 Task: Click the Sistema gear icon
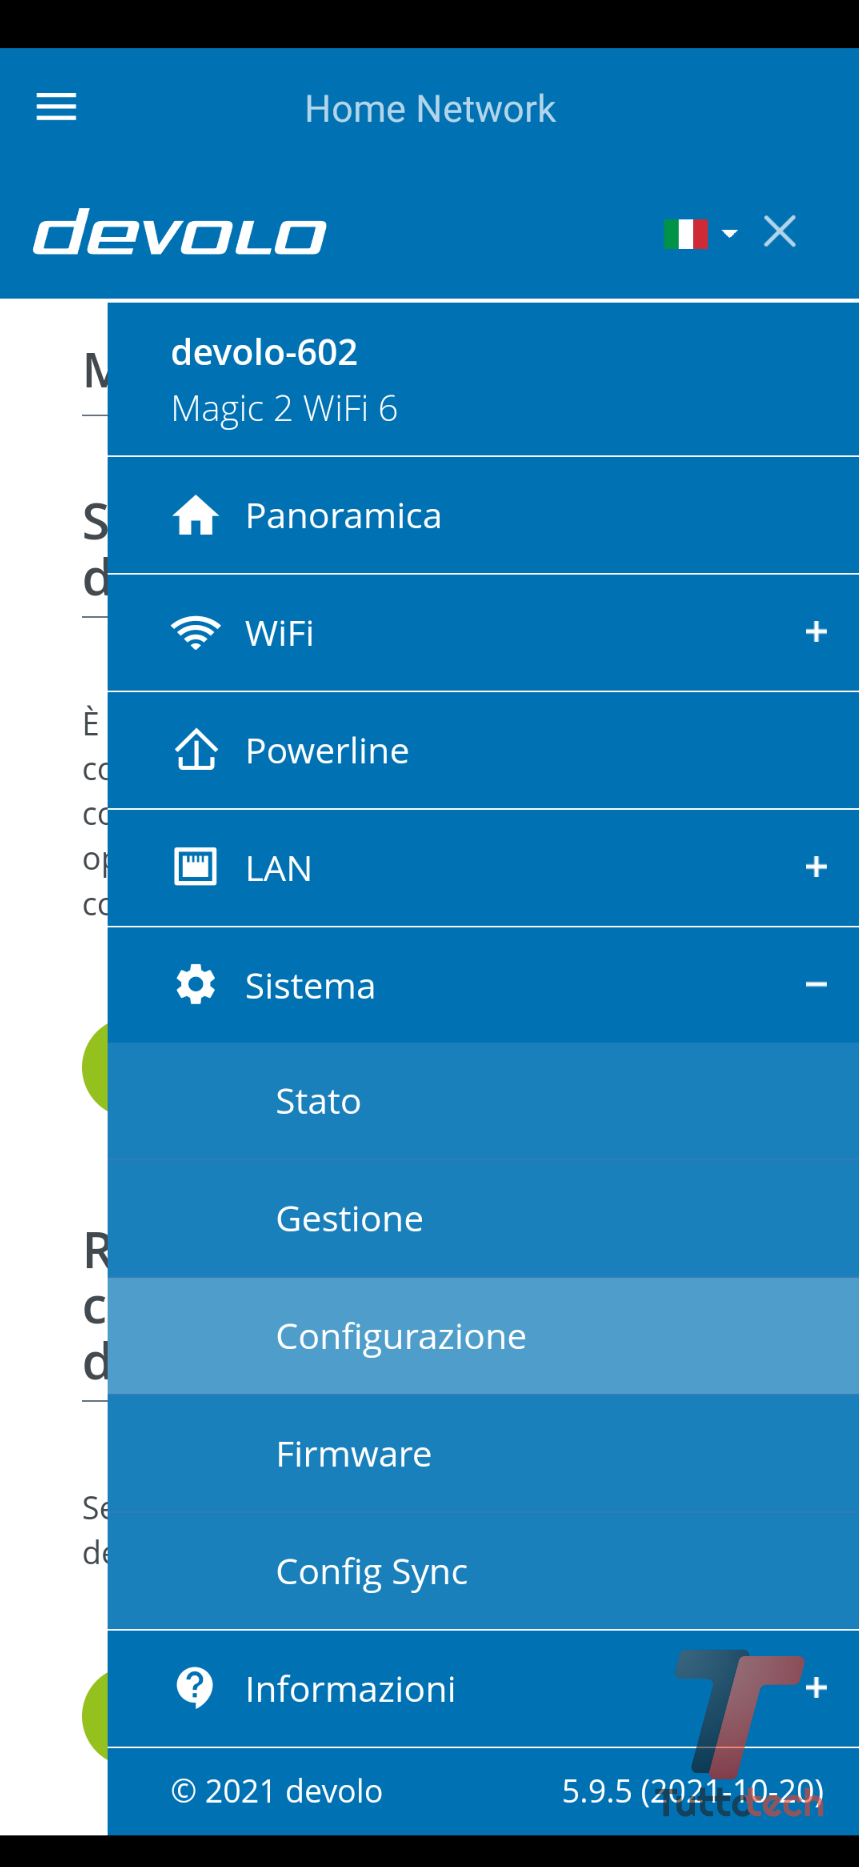click(196, 985)
